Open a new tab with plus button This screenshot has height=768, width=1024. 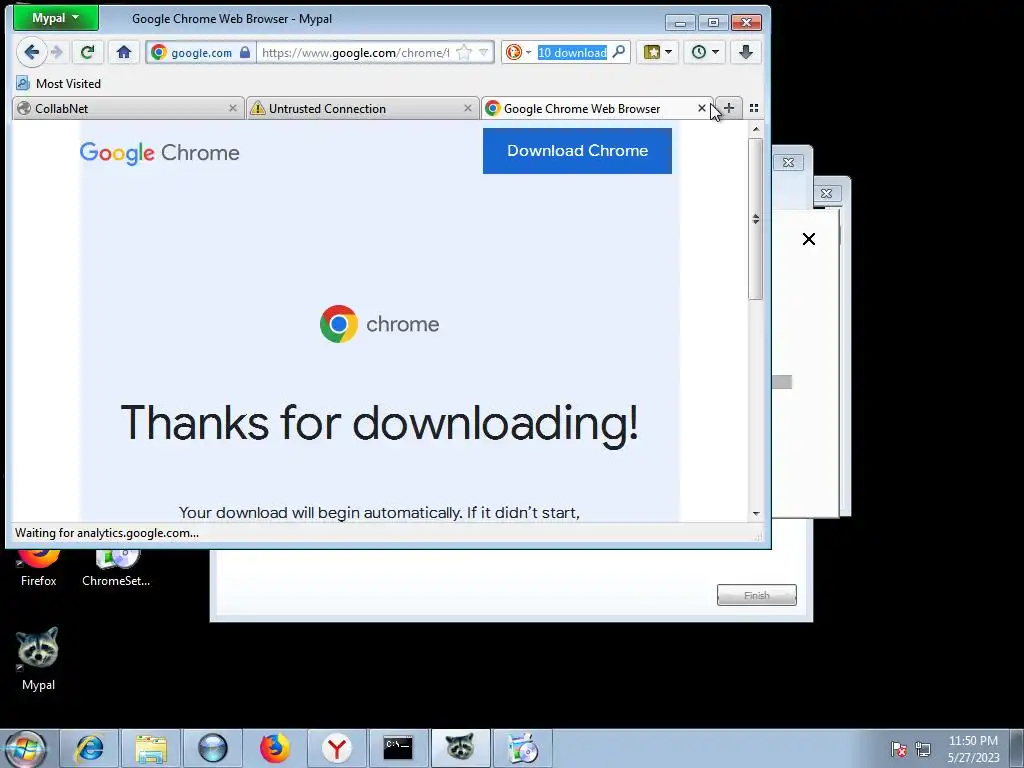(x=729, y=108)
